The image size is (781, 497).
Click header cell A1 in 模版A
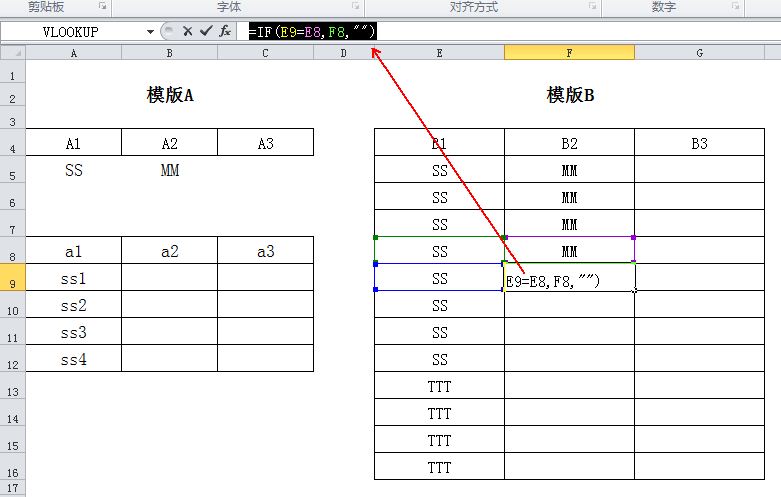[x=74, y=142]
